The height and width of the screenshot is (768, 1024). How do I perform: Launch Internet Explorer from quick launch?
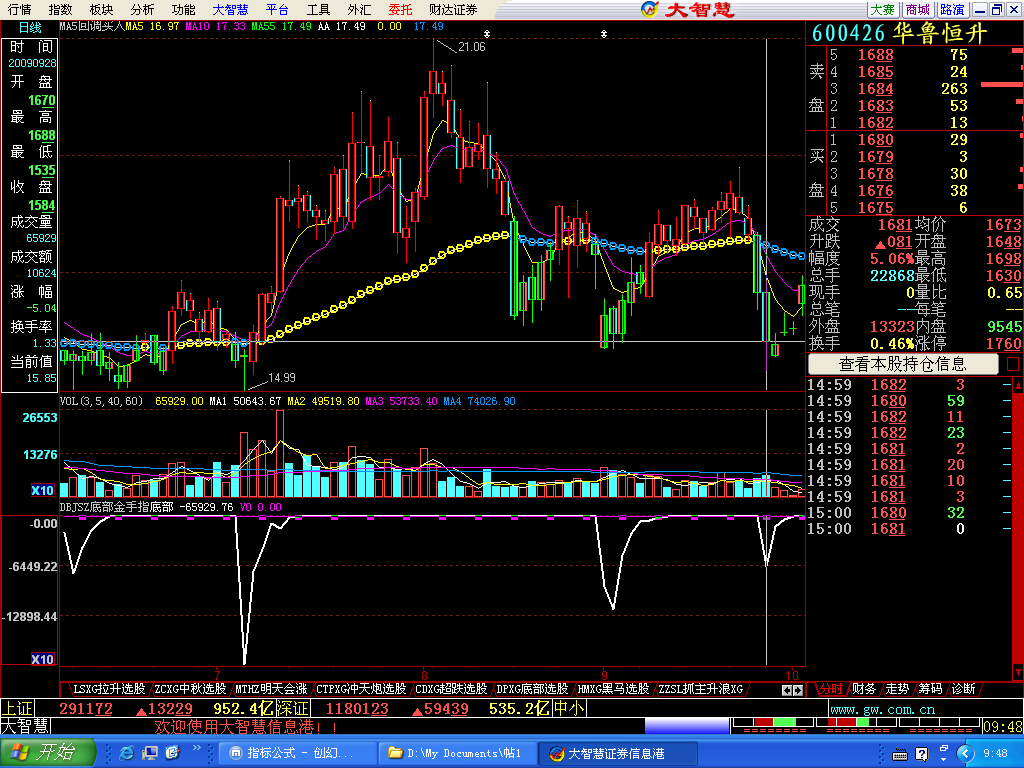(x=127, y=754)
